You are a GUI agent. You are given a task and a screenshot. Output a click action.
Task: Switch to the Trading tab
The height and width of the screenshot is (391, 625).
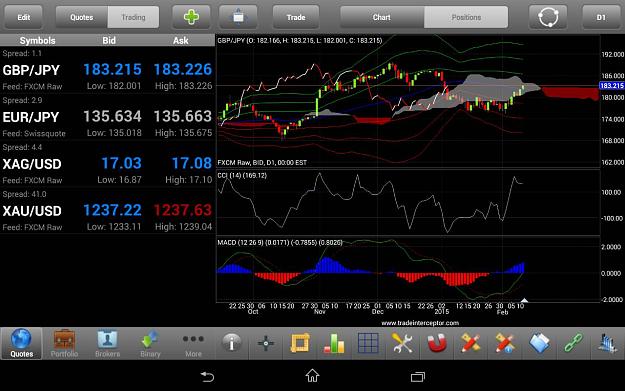(133, 17)
